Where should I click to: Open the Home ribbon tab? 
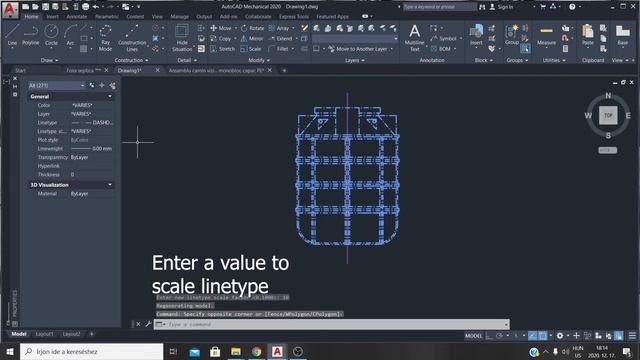pyautogui.click(x=31, y=17)
